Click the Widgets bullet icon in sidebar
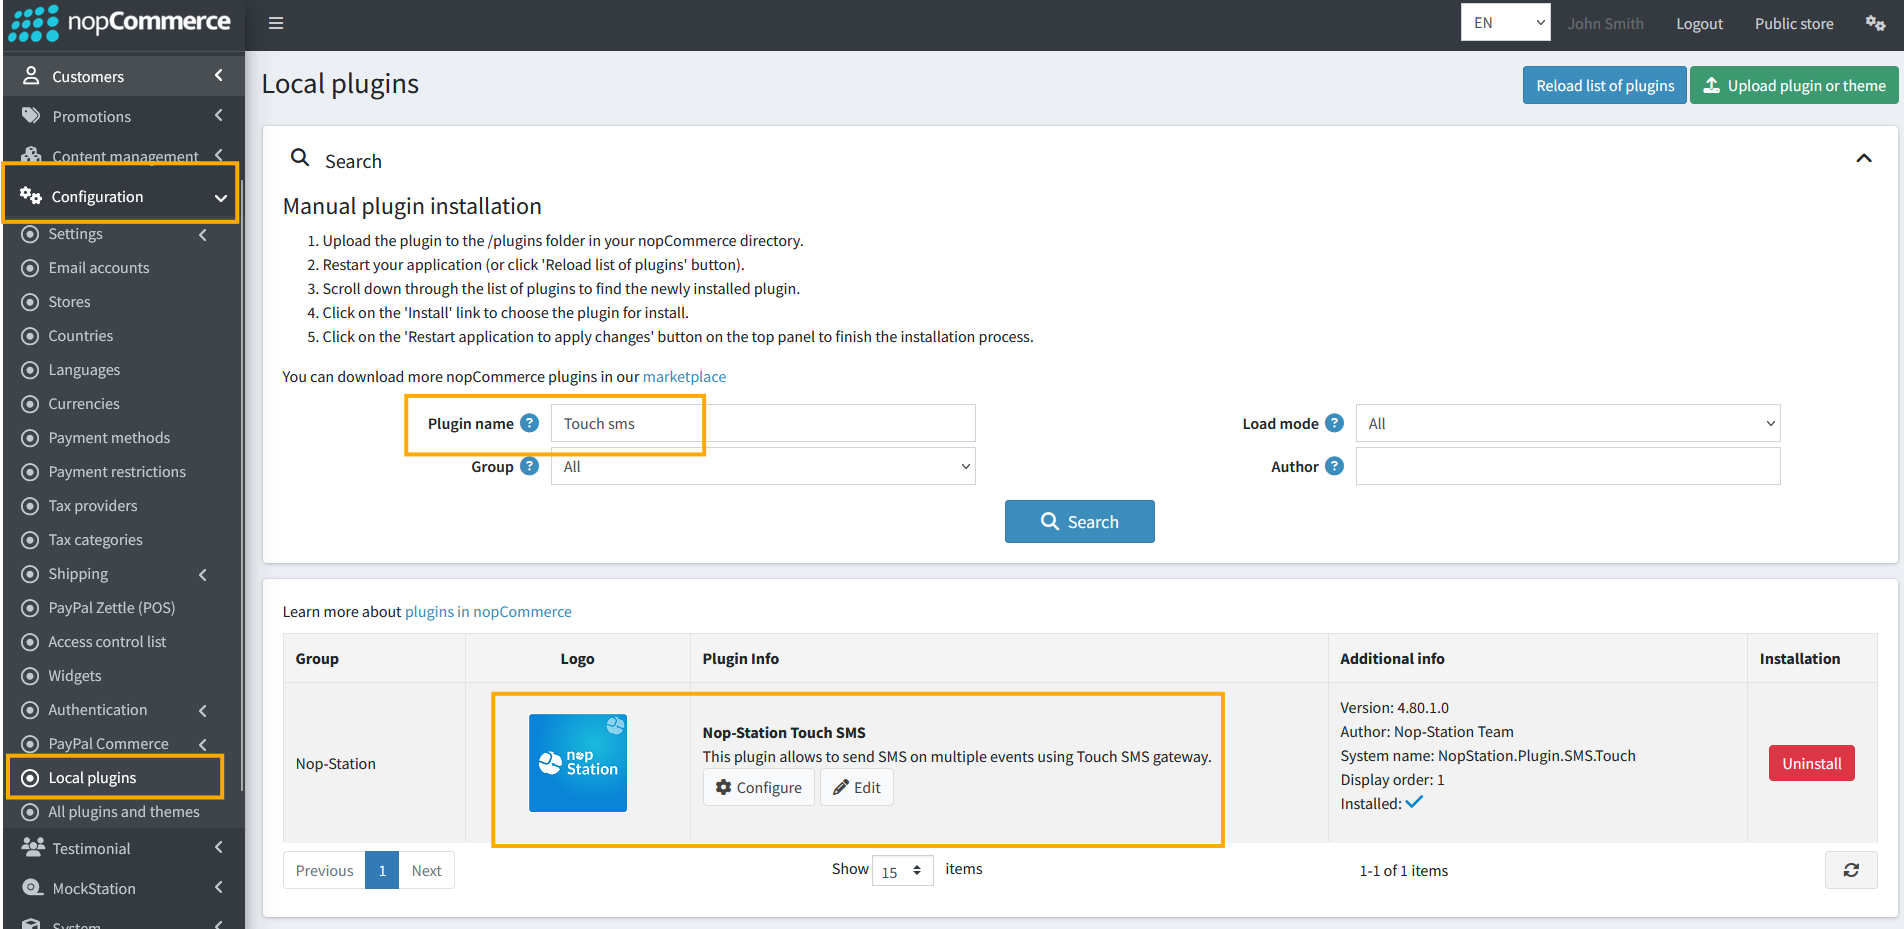This screenshot has width=1904, height=929. coord(30,676)
